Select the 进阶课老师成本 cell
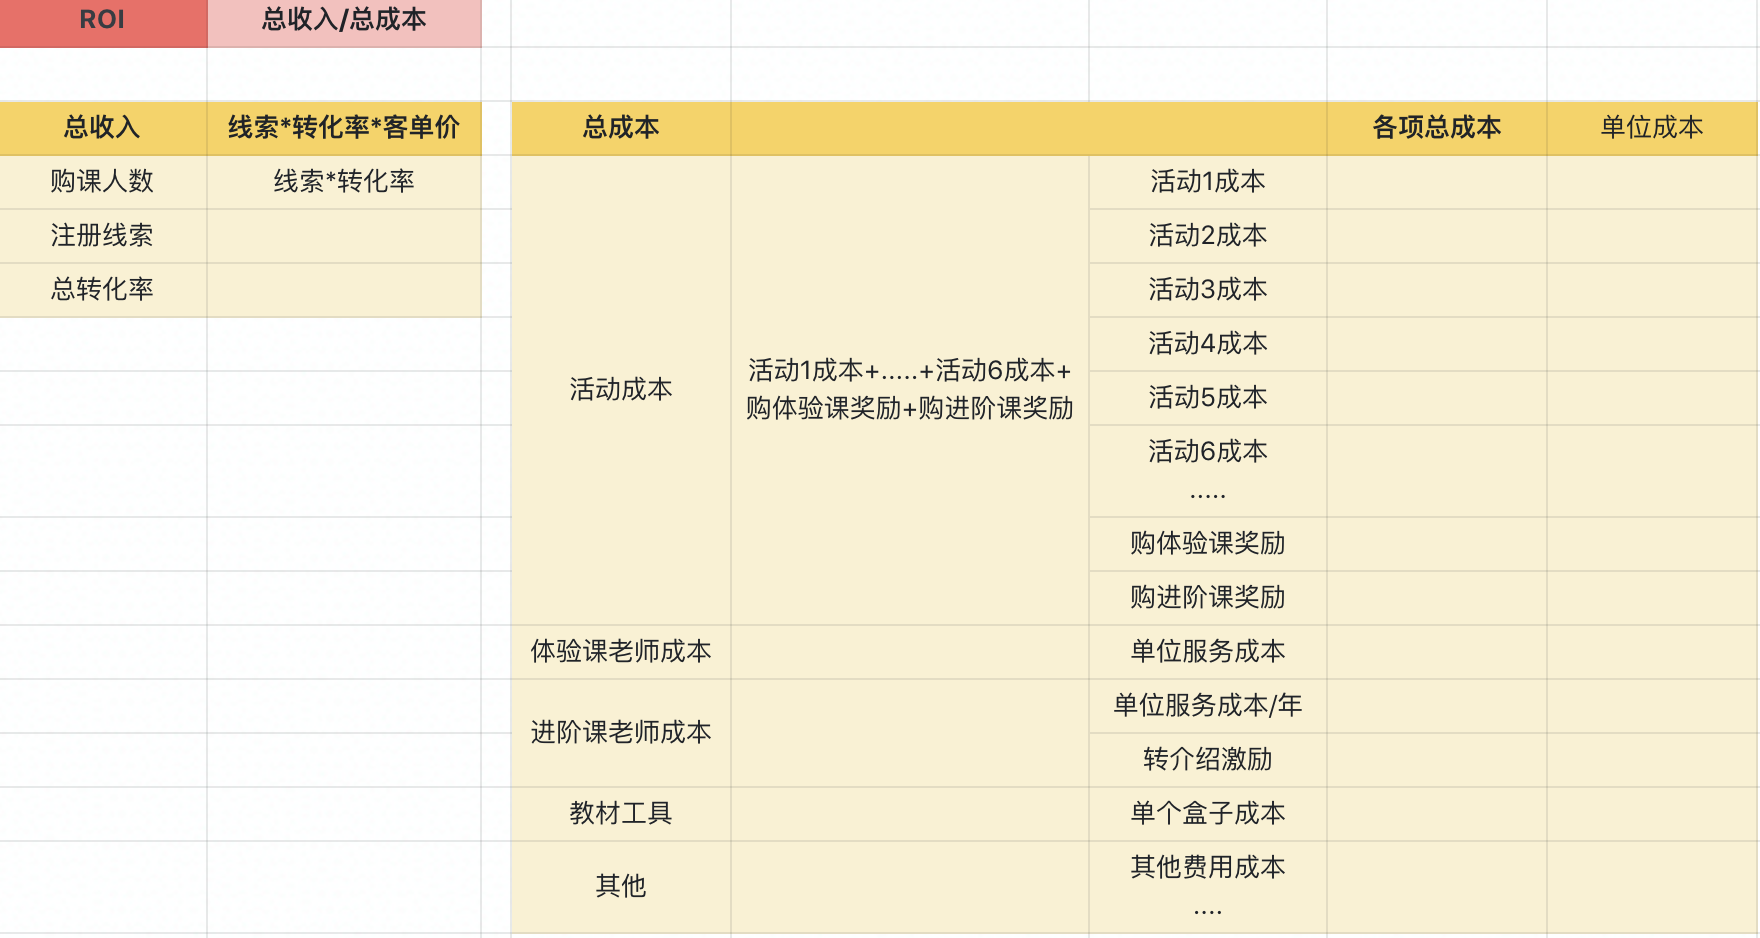Viewport: 1760px width, 938px height. pyautogui.click(x=621, y=733)
